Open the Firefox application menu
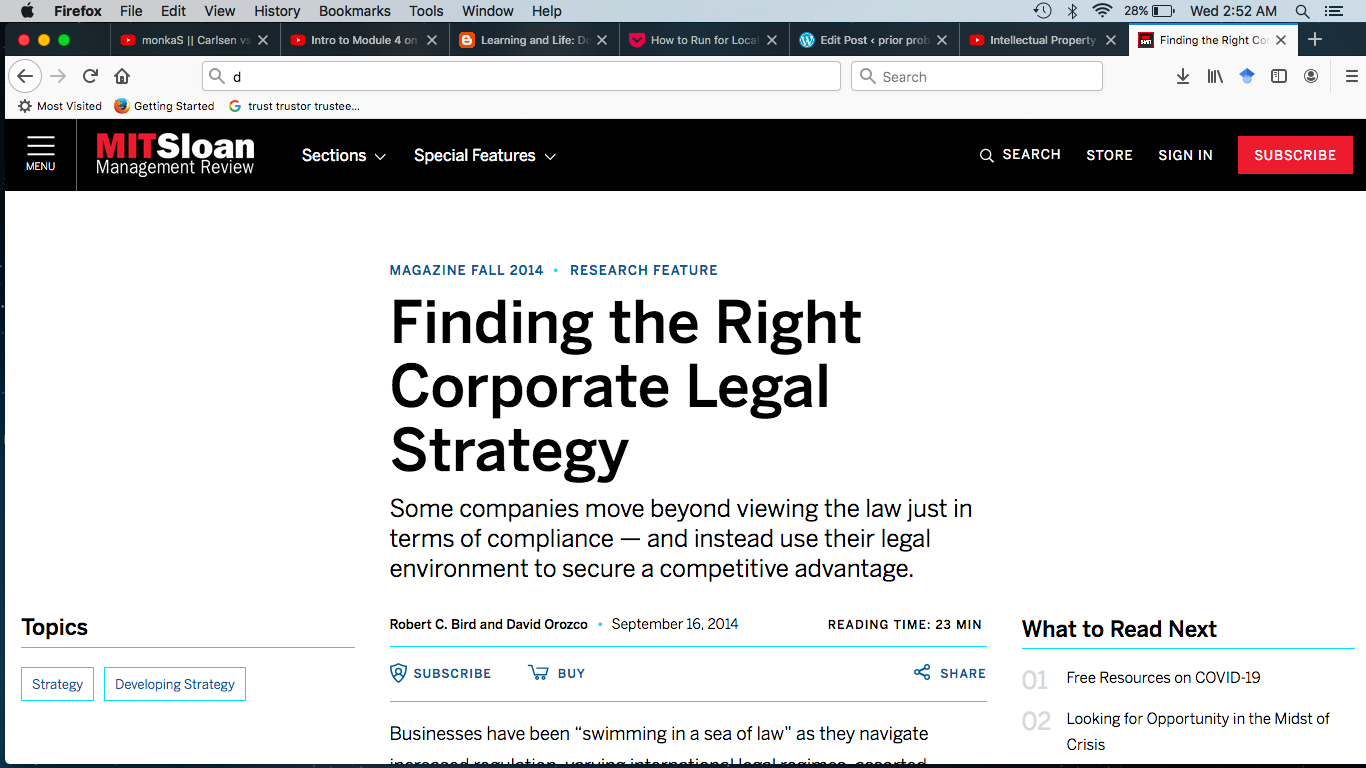1366x768 pixels. pos(1351,77)
